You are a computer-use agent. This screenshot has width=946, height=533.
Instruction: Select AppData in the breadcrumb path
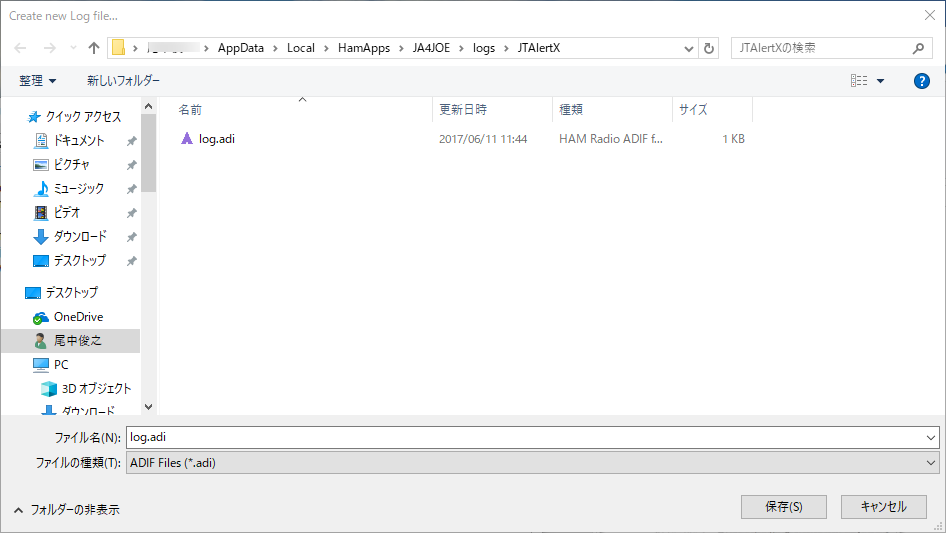(x=241, y=48)
